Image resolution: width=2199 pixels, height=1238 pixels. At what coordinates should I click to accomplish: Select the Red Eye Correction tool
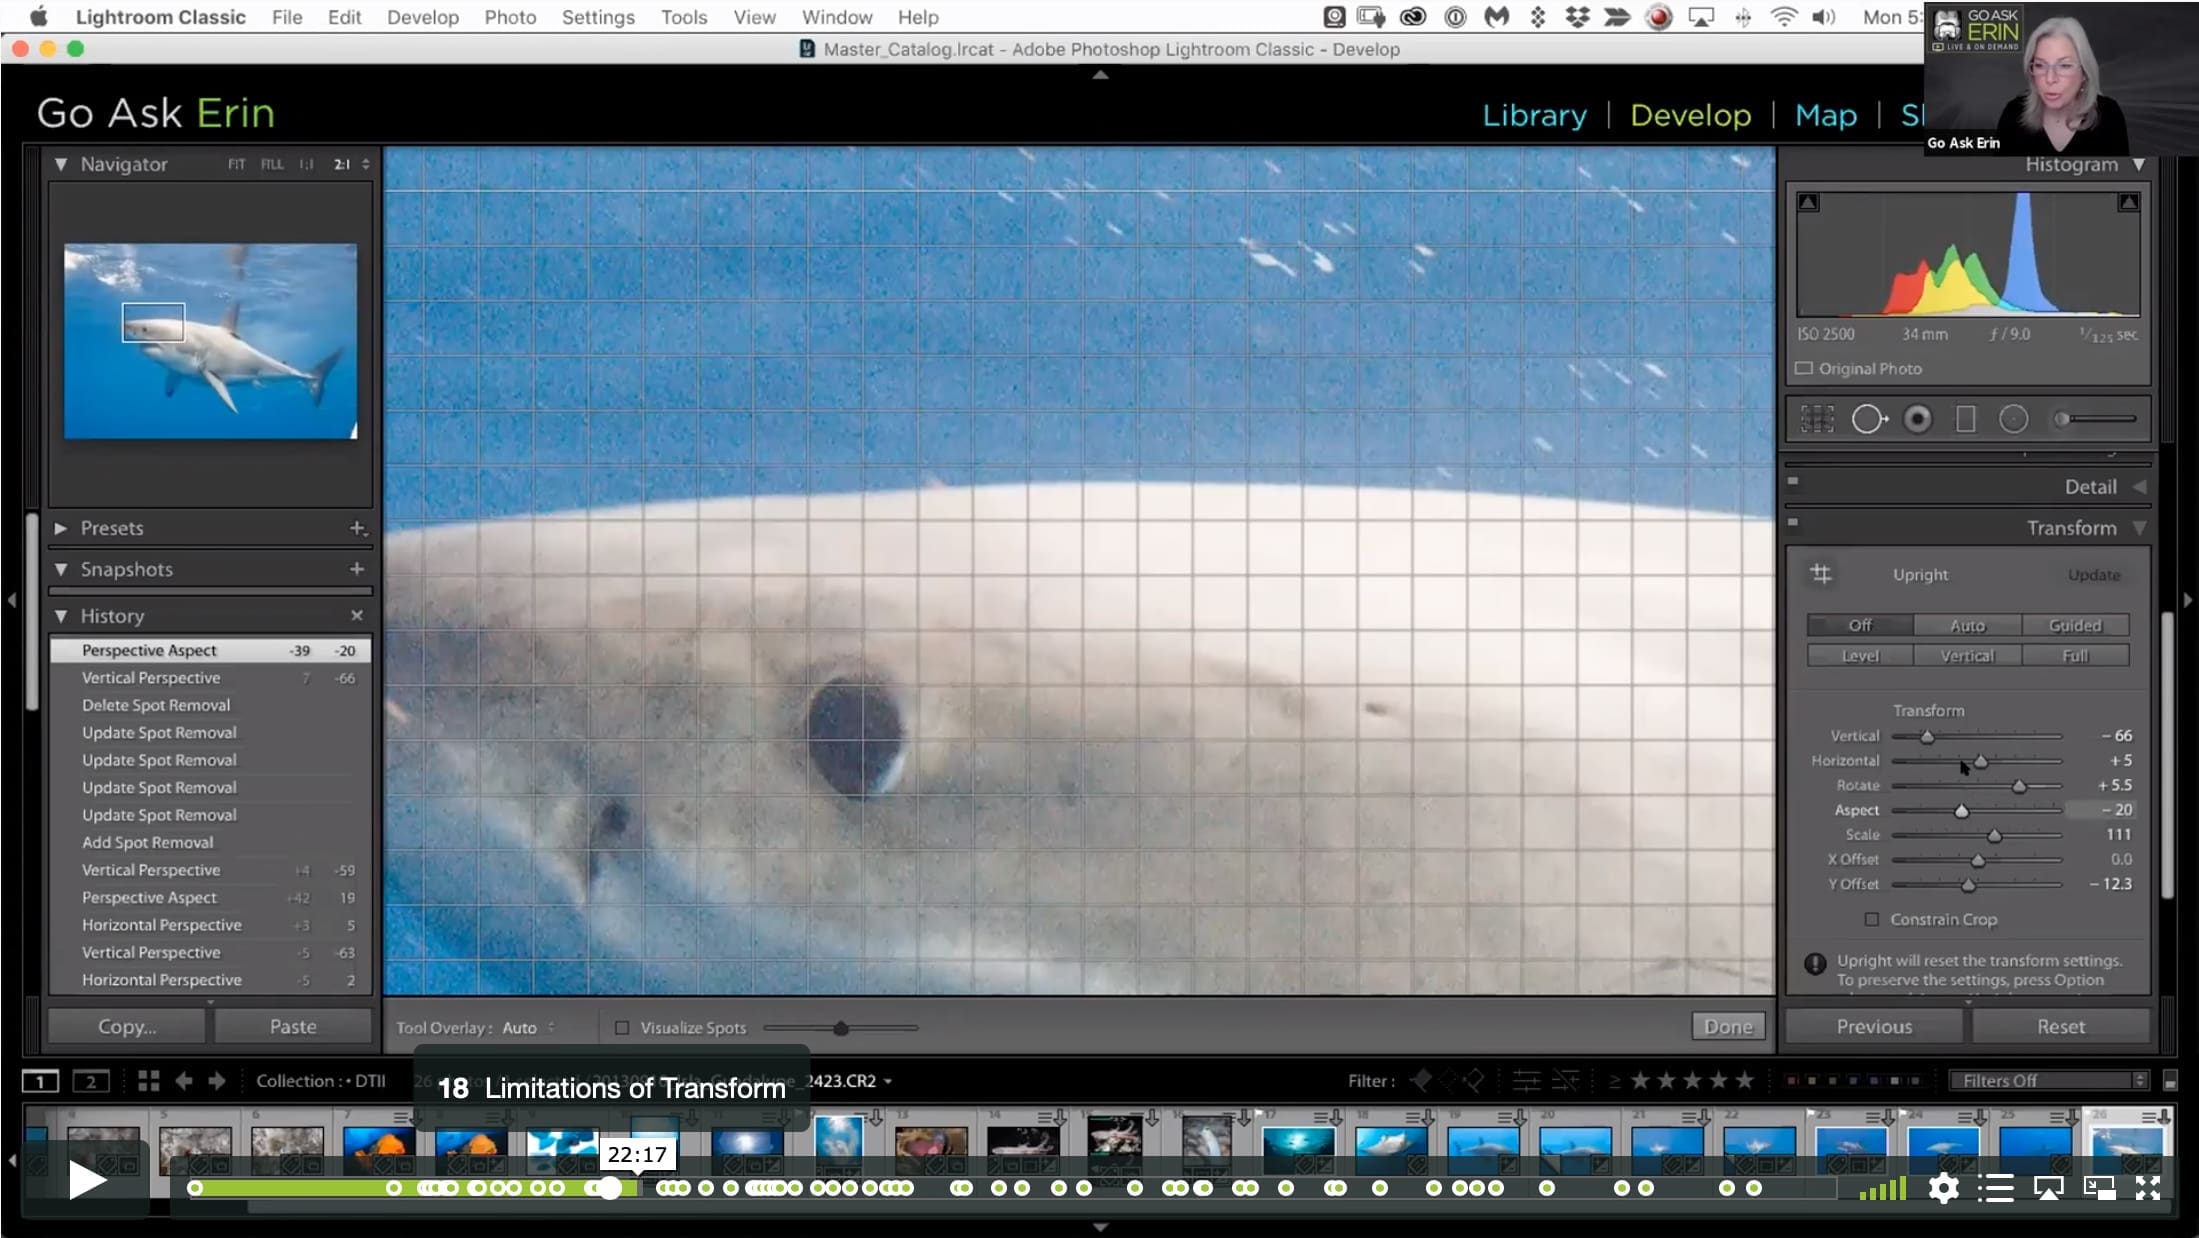[x=1917, y=419]
